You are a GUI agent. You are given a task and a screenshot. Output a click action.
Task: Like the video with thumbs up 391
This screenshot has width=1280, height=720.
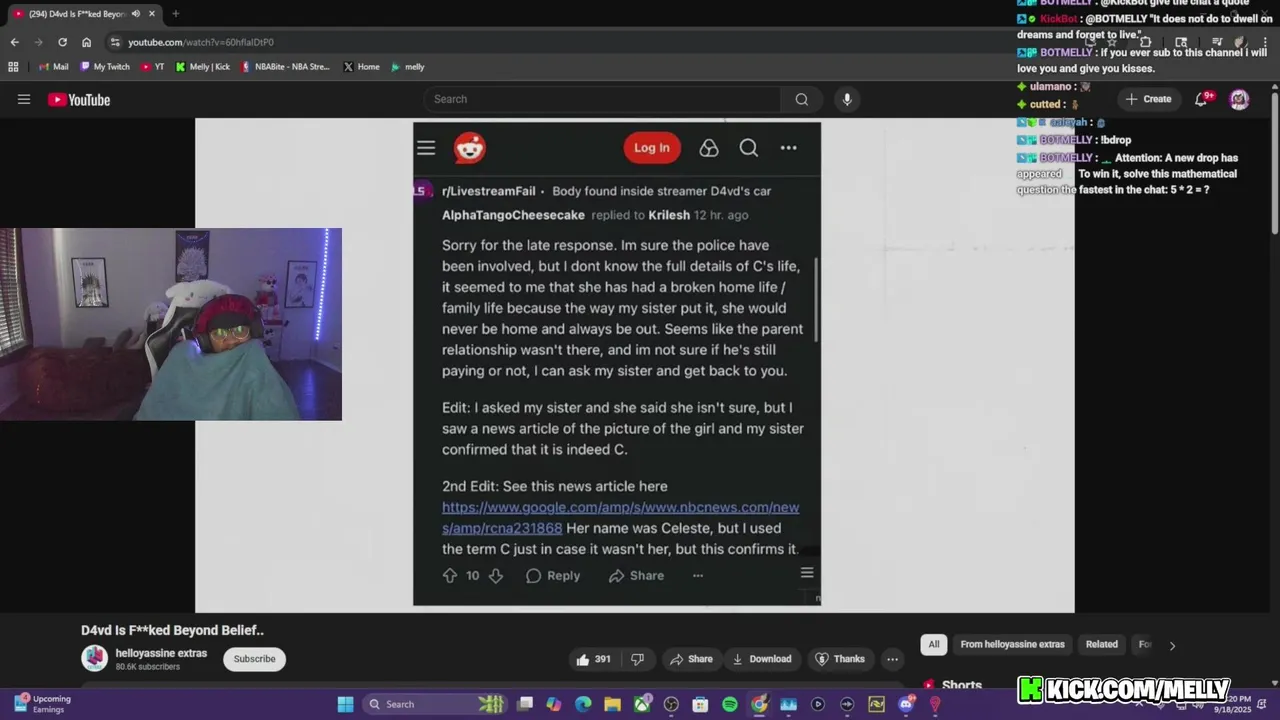point(593,659)
